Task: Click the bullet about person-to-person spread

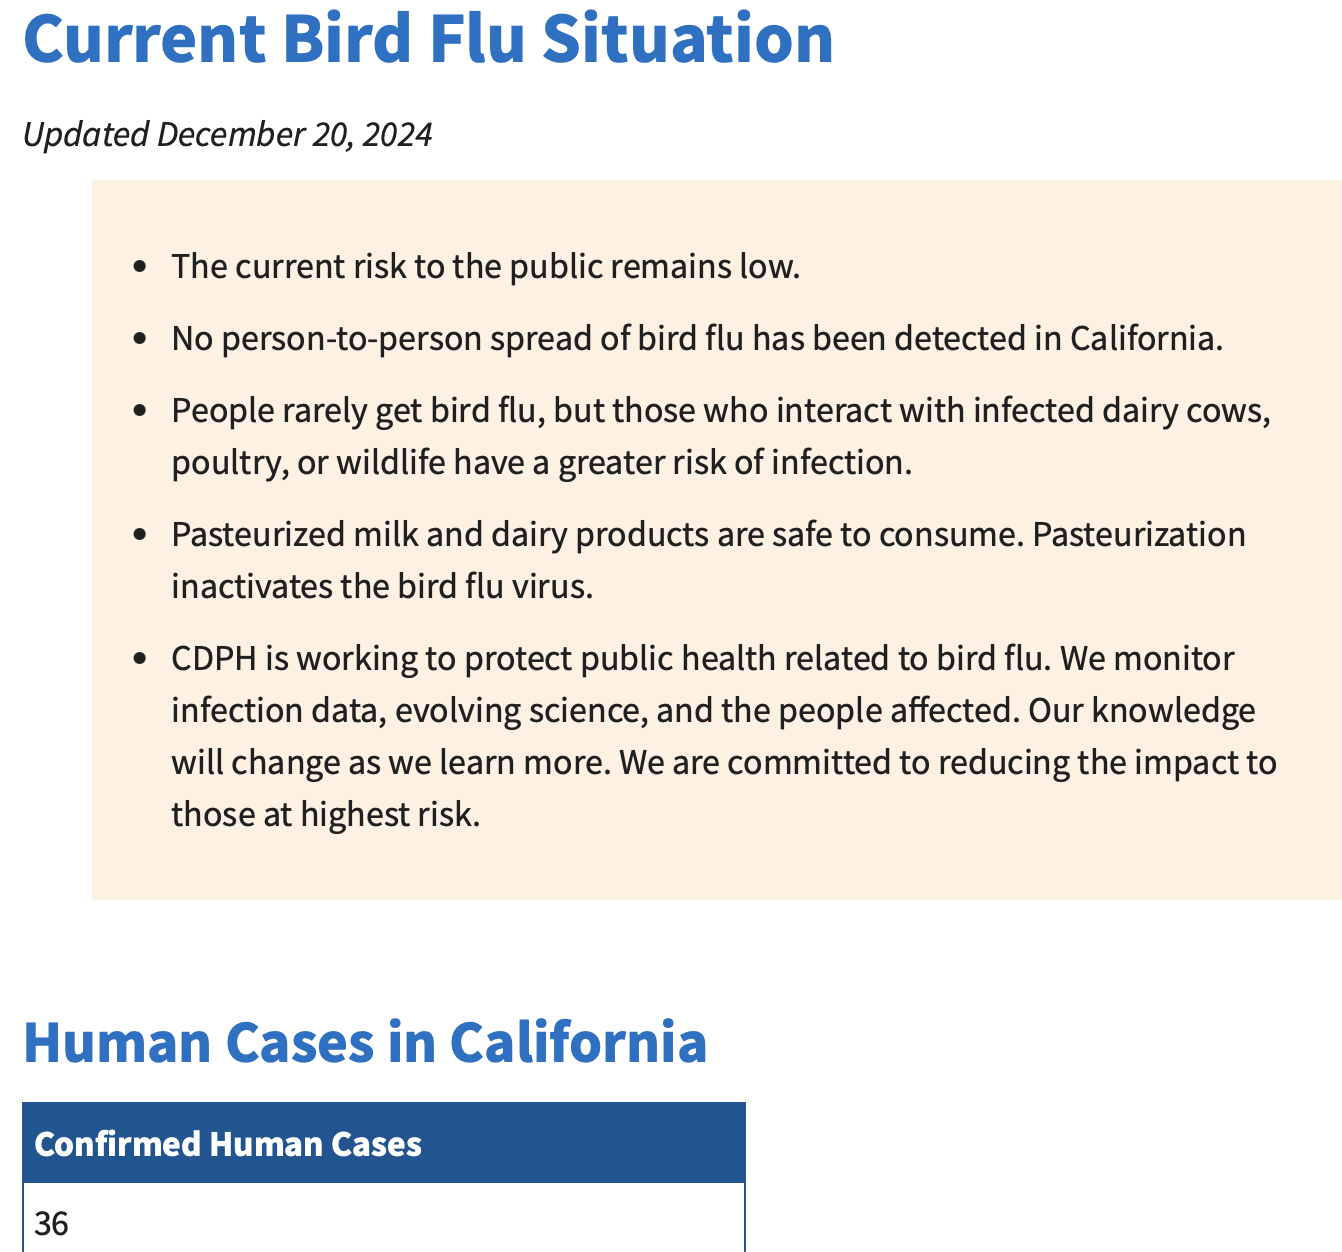Action: (697, 339)
